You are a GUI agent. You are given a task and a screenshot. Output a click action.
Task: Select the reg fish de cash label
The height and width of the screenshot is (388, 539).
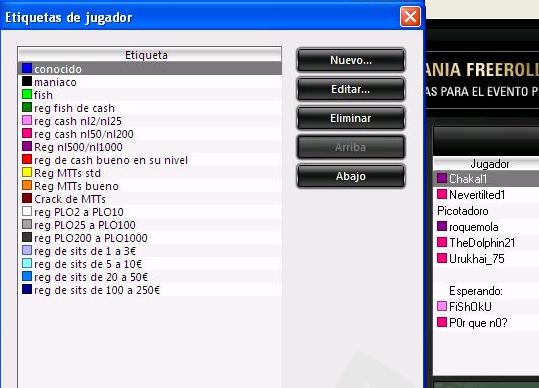150,108
